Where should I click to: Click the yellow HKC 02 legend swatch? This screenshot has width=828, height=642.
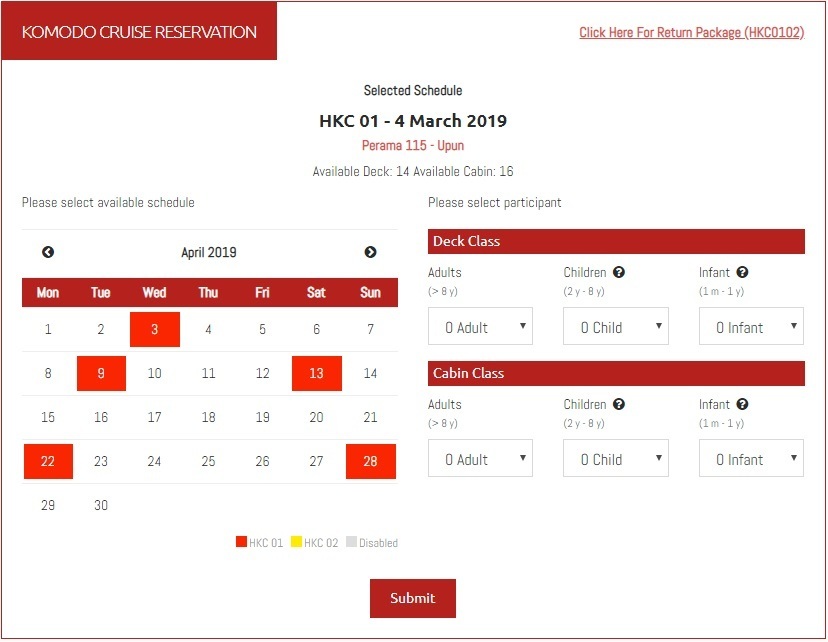point(296,542)
